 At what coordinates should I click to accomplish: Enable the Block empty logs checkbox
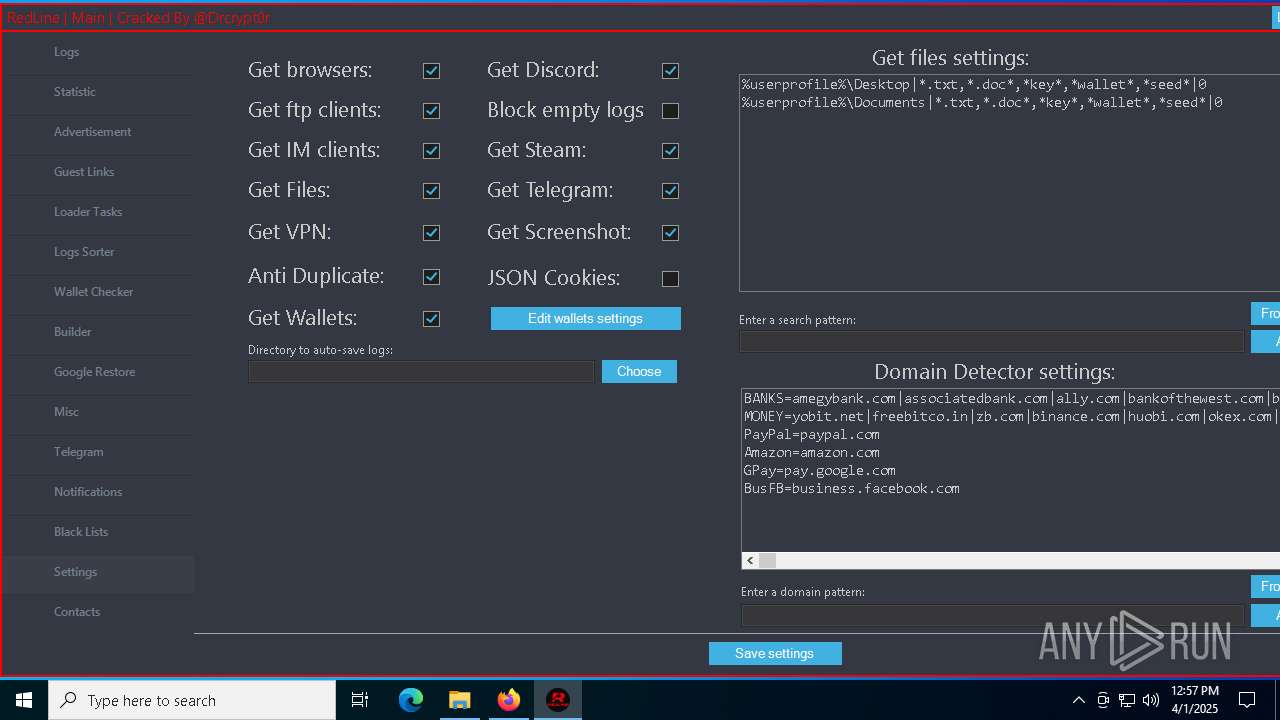[670, 111]
